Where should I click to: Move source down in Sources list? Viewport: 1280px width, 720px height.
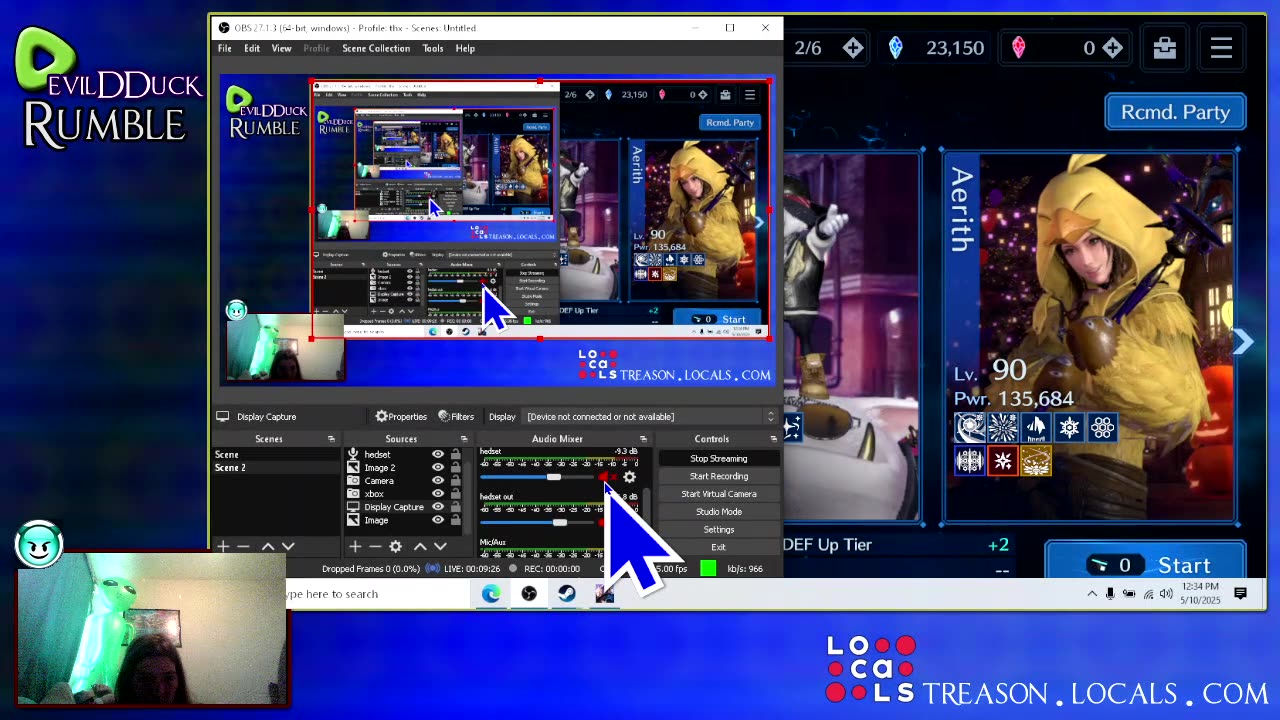click(440, 546)
